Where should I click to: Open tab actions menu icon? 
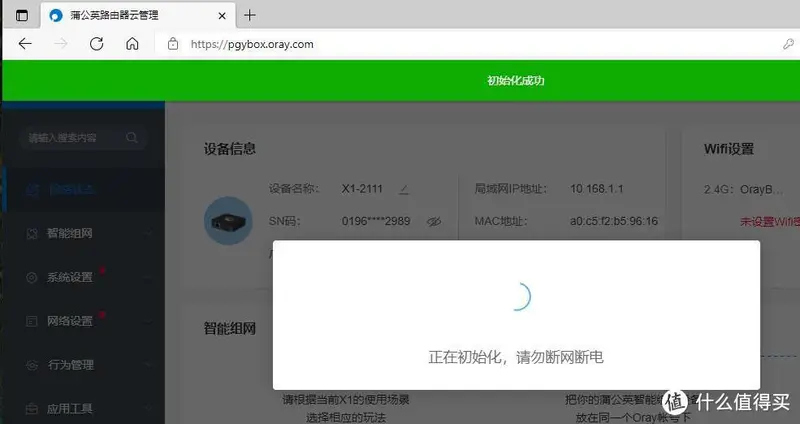(22, 15)
